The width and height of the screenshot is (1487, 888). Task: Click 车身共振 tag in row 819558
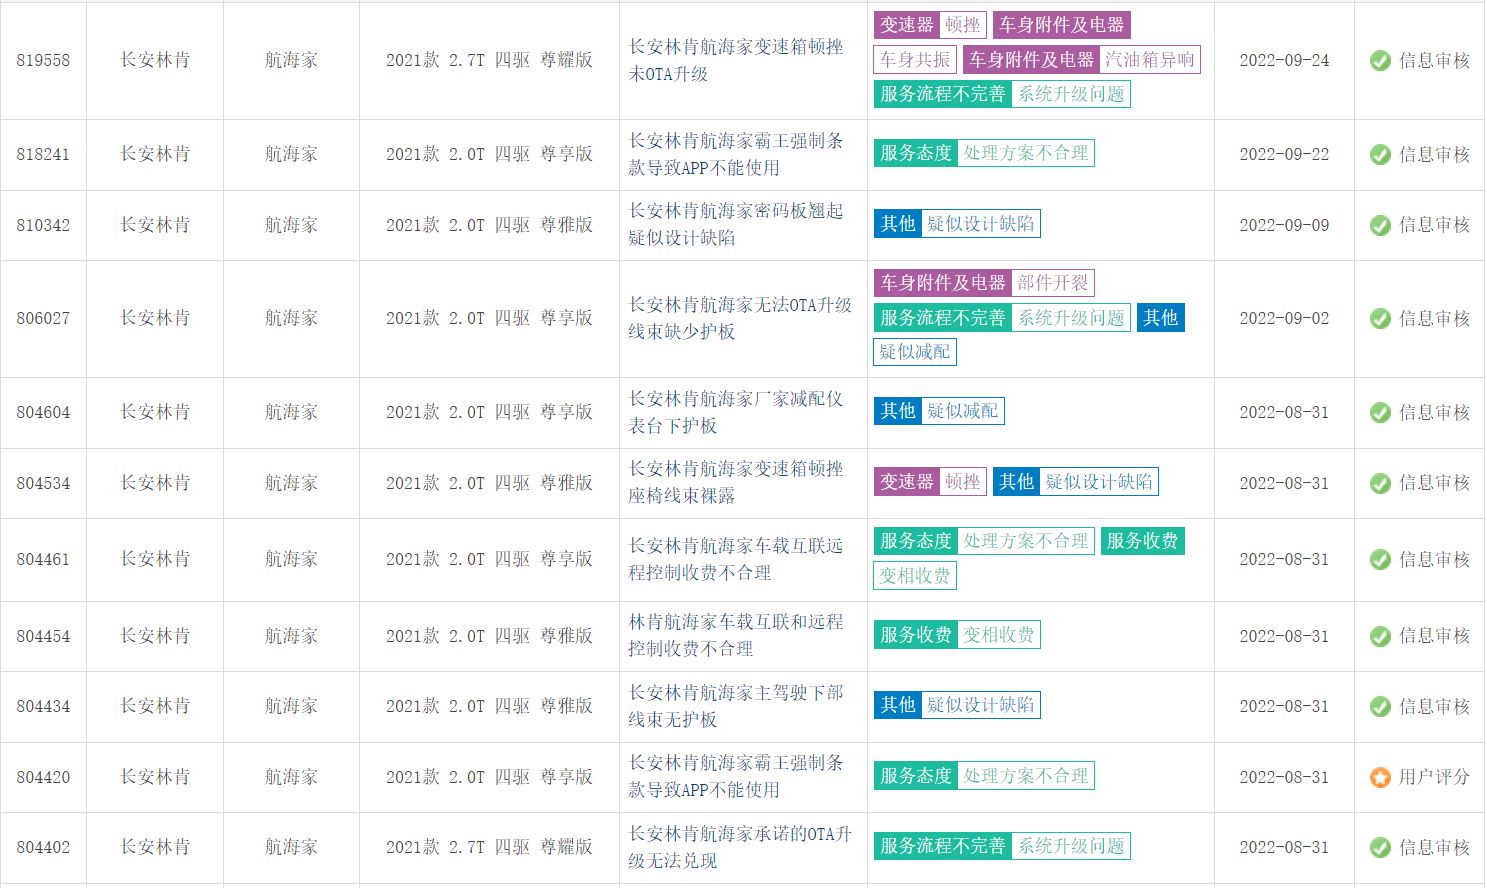click(x=915, y=60)
